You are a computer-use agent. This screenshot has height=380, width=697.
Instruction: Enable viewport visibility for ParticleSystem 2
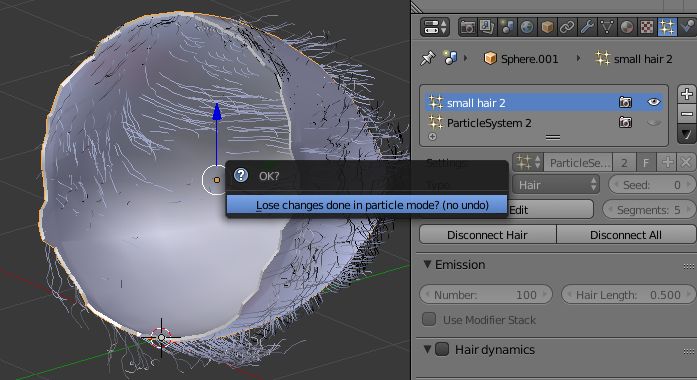[x=653, y=123]
